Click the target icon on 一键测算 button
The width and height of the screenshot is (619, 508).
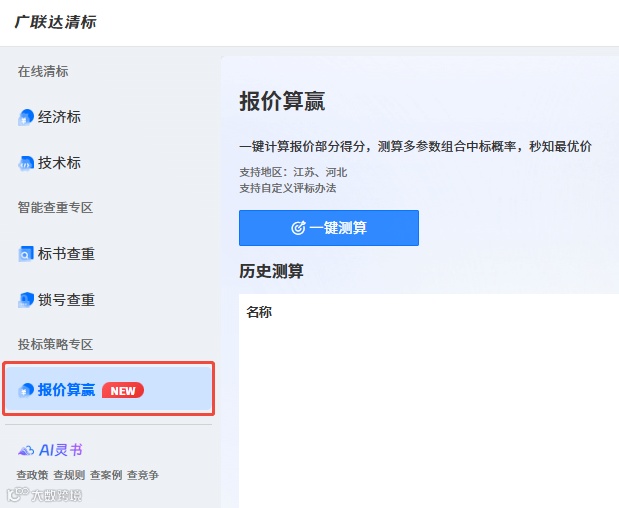coord(298,228)
